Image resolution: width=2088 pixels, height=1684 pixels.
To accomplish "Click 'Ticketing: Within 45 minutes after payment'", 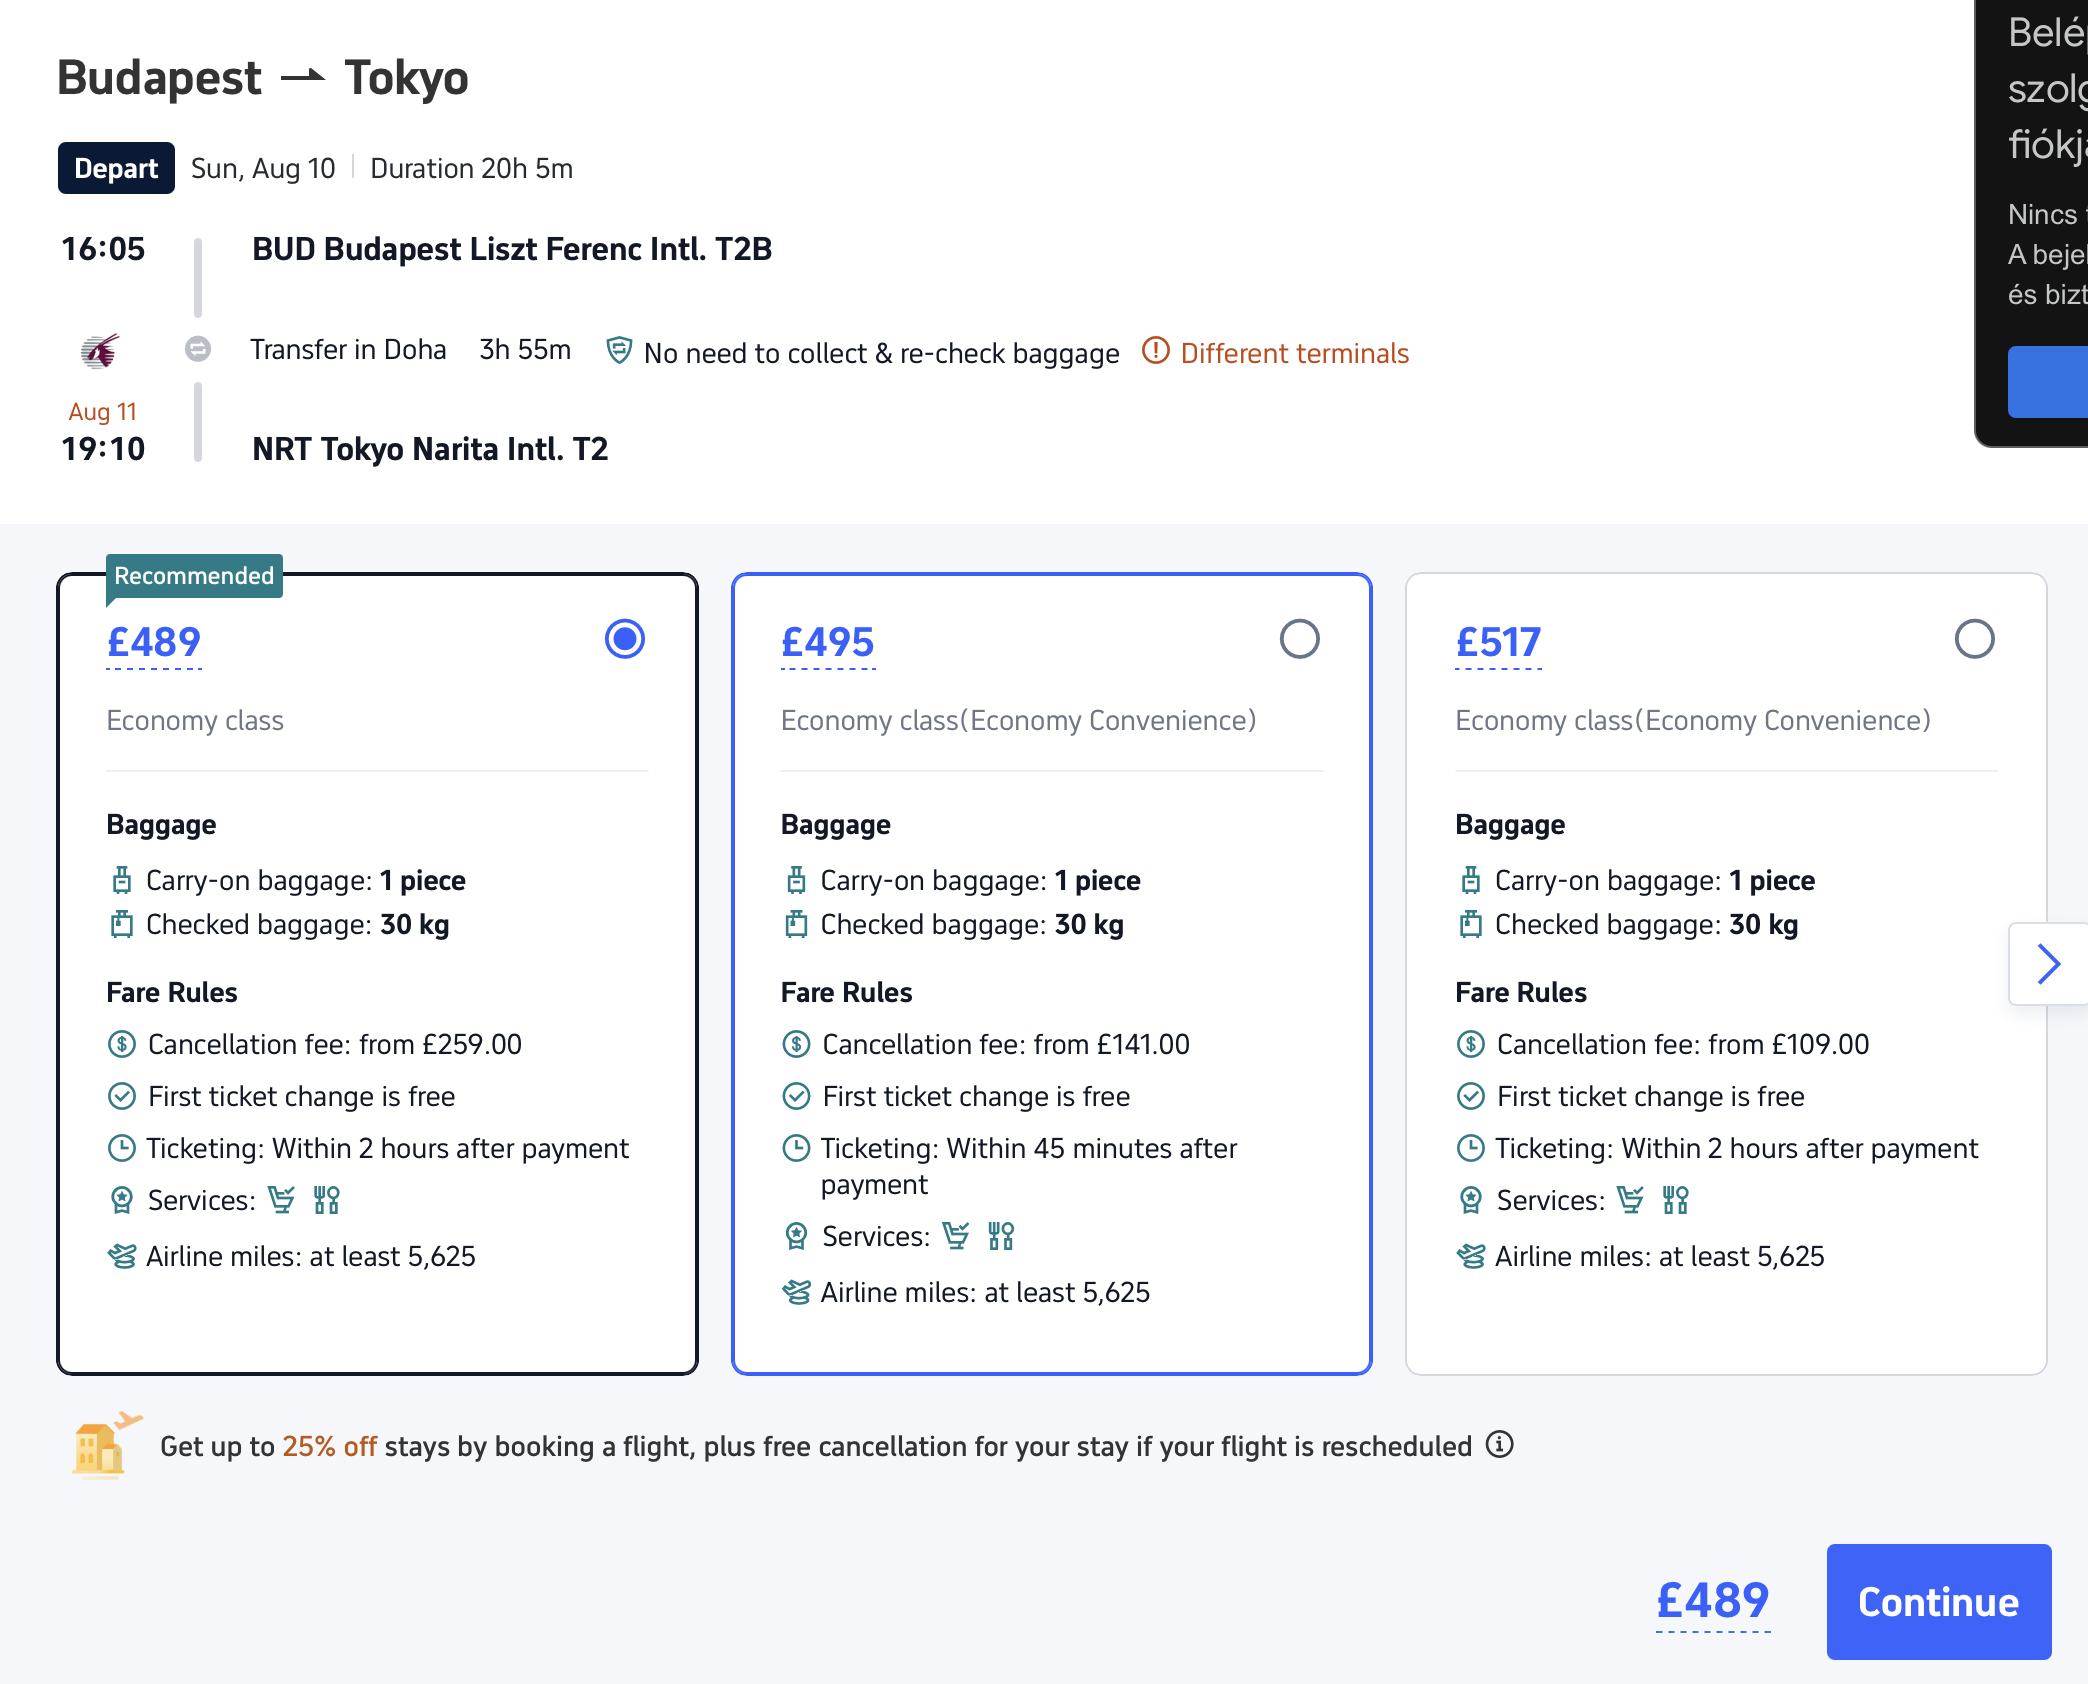I will pyautogui.click(x=1029, y=1166).
